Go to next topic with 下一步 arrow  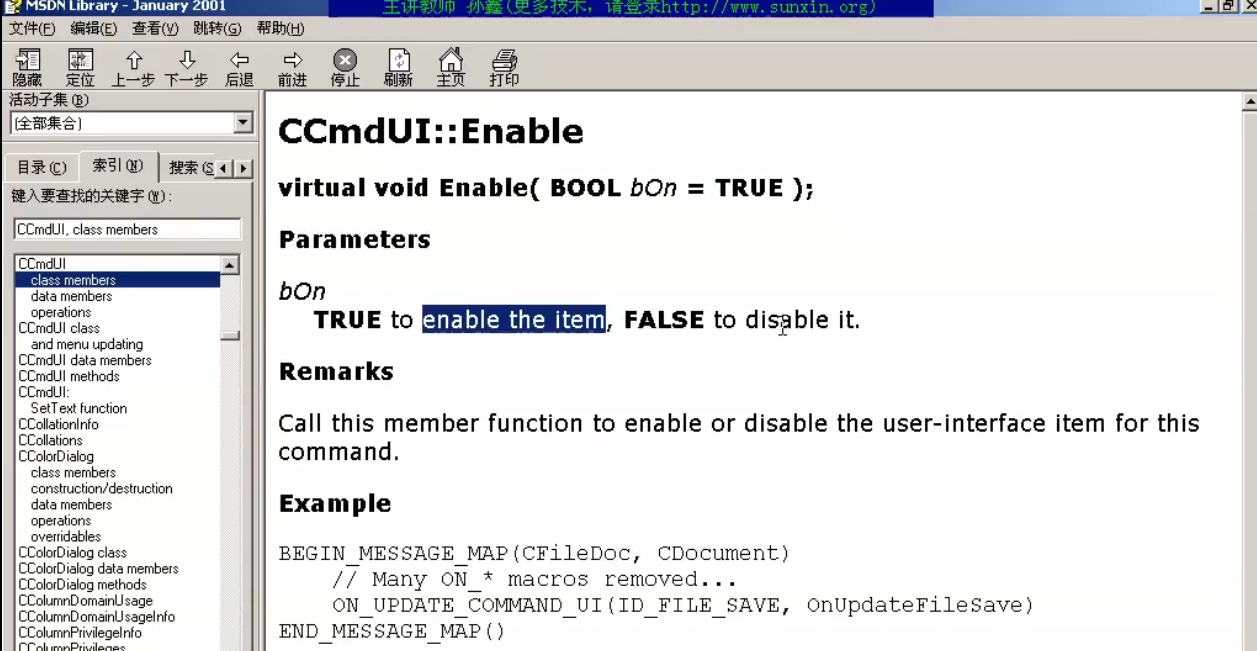tap(186, 67)
